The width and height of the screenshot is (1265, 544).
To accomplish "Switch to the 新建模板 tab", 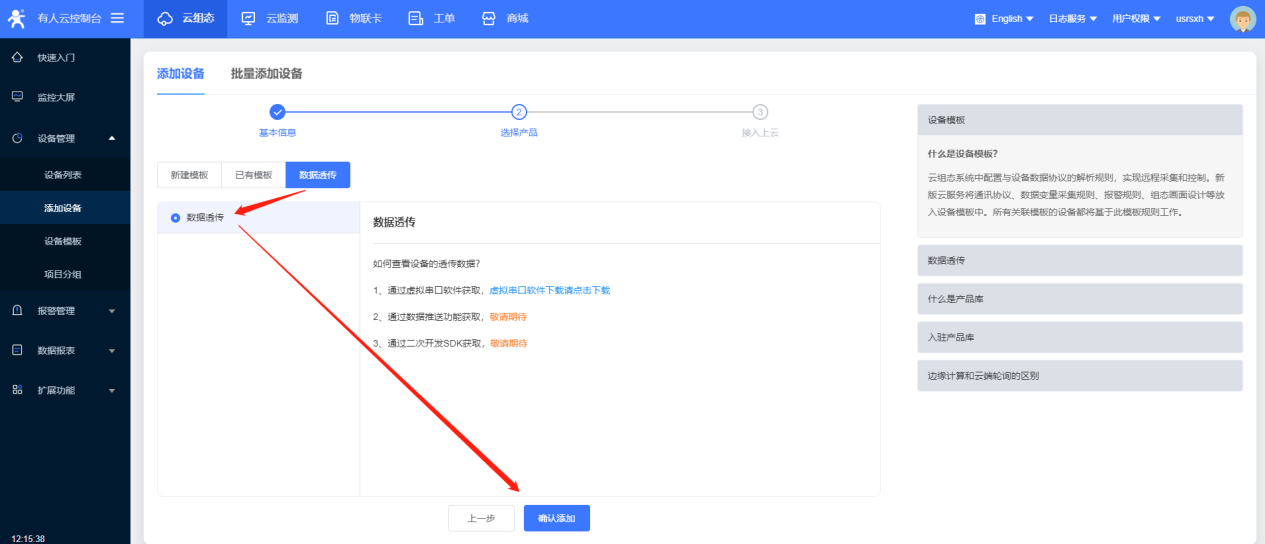I will pos(189,175).
